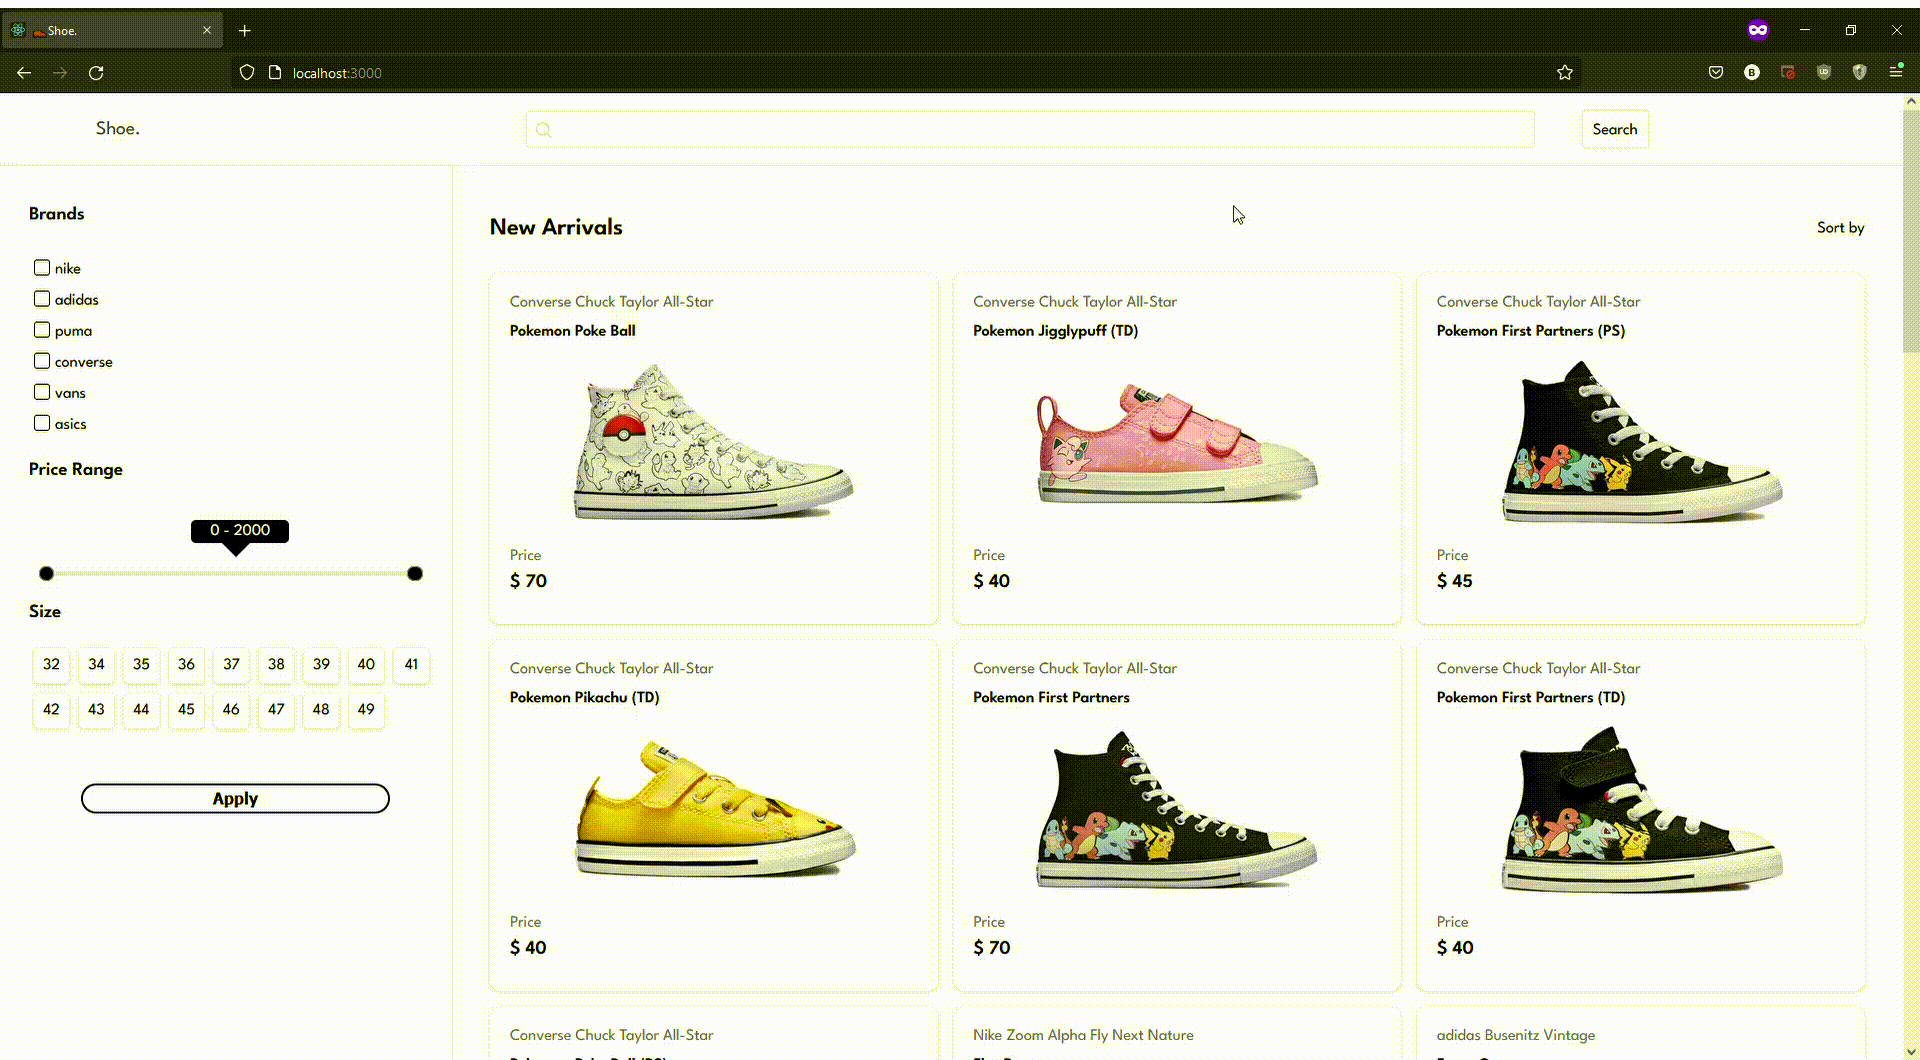Click the browser back navigation arrow

click(x=24, y=72)
